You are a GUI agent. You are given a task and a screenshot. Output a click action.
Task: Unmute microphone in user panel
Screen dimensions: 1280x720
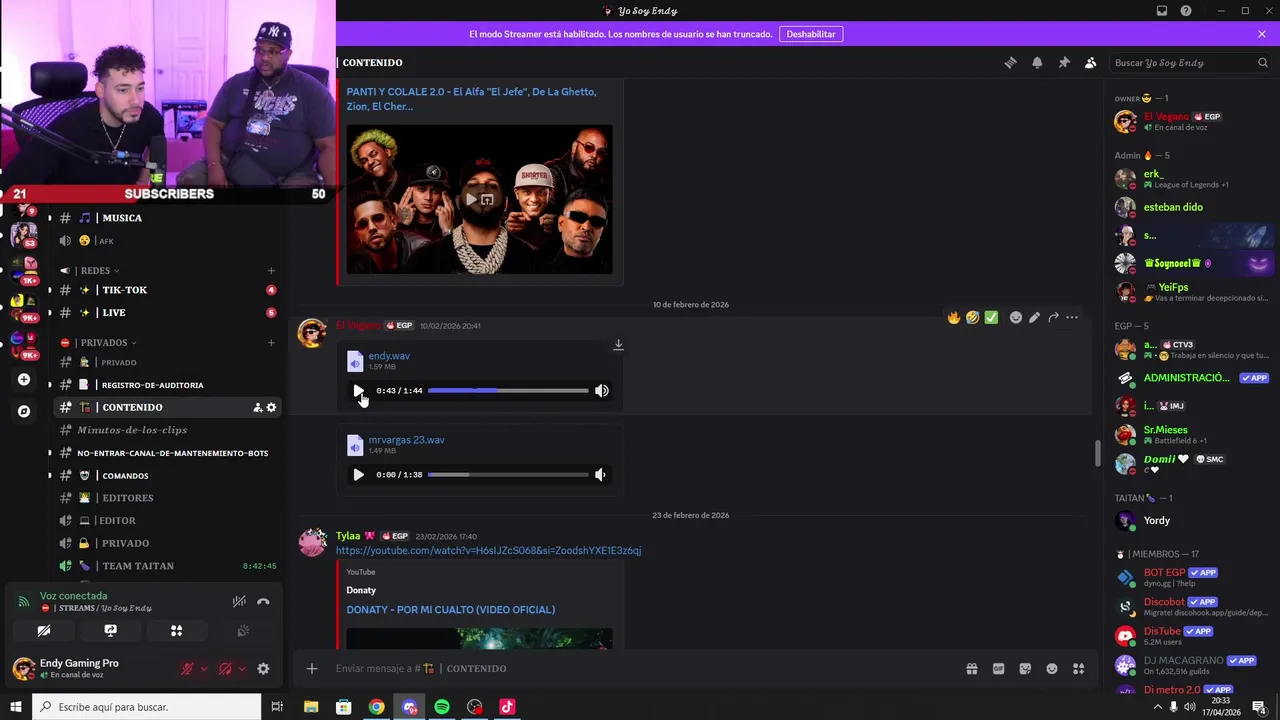[187, 669]
